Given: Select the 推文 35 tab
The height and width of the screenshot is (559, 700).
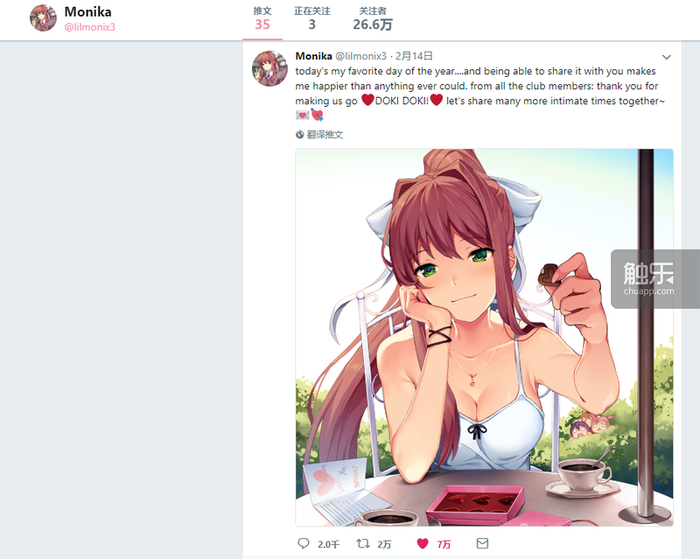Looking at the screenshot, I should pyautogui.click(x=262, y=19).
